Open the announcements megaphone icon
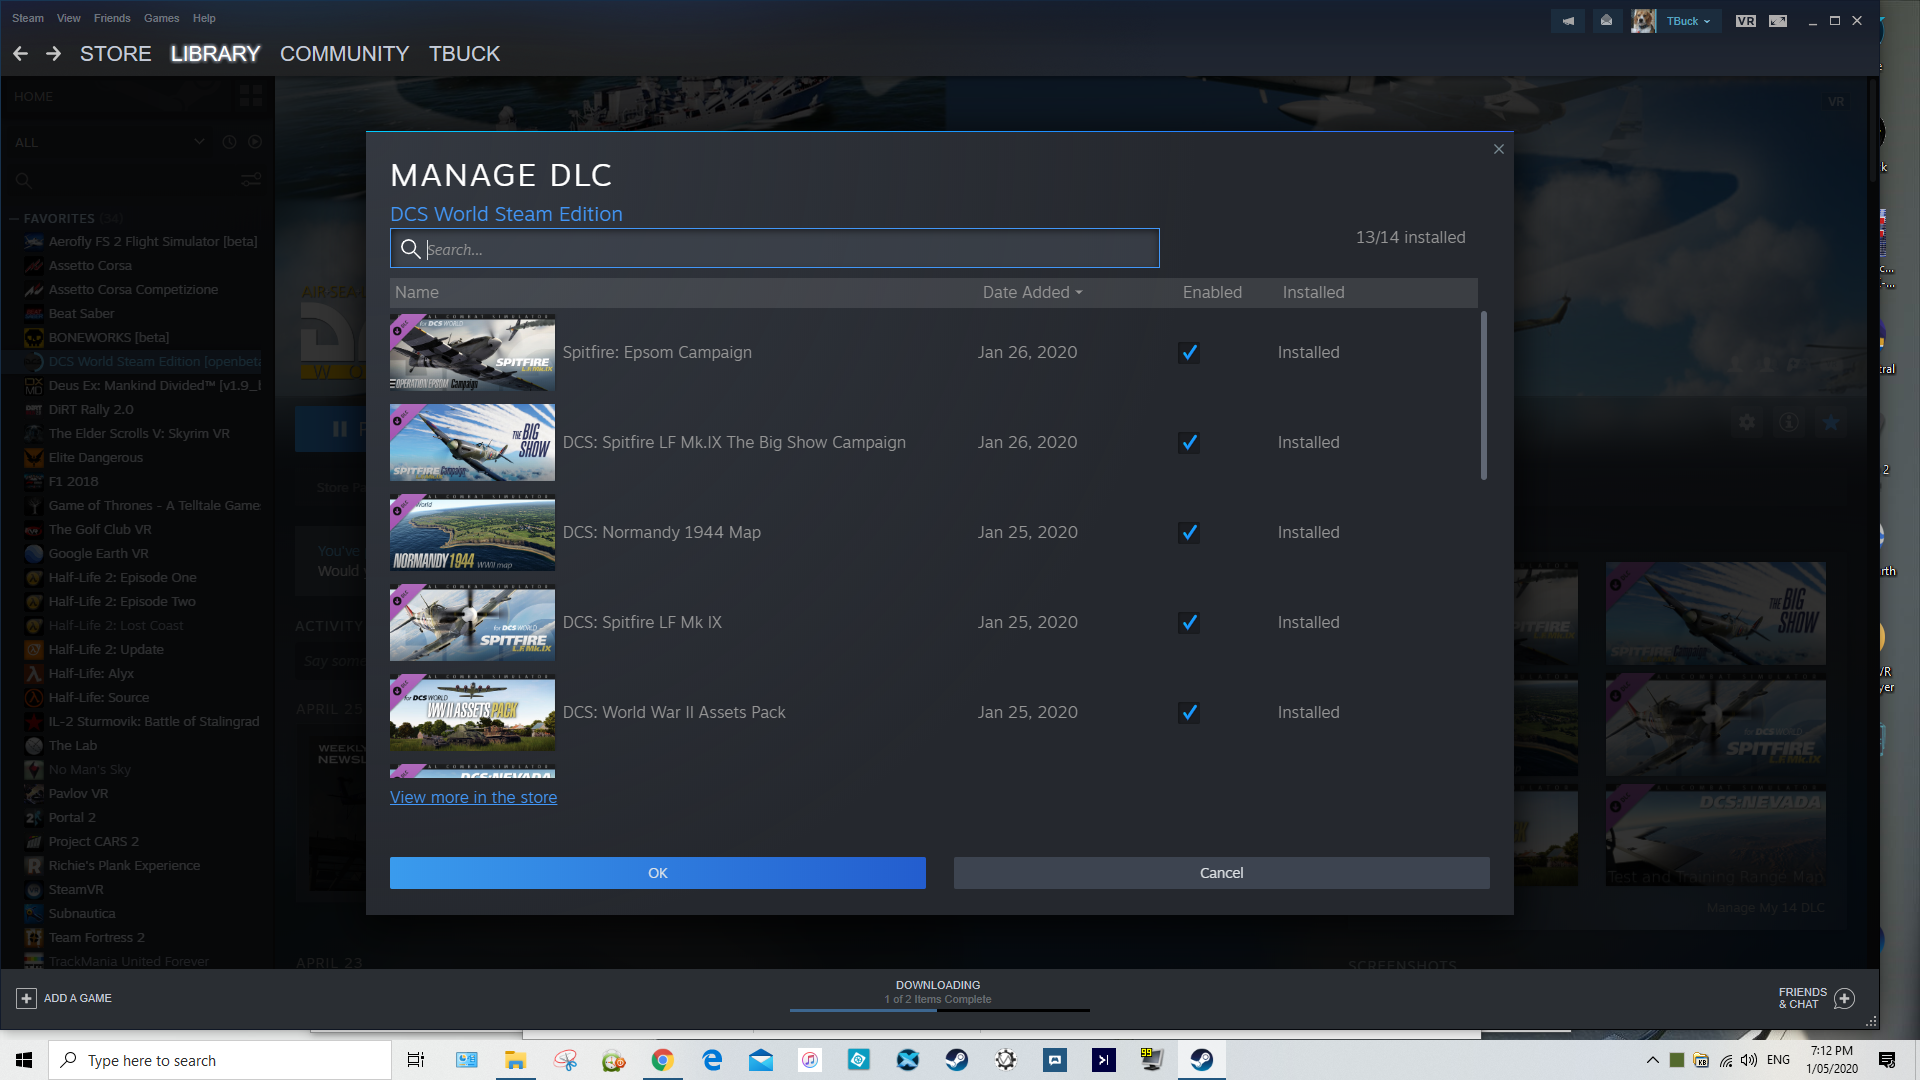The image size is (1920, 1080). (1568, 21)
